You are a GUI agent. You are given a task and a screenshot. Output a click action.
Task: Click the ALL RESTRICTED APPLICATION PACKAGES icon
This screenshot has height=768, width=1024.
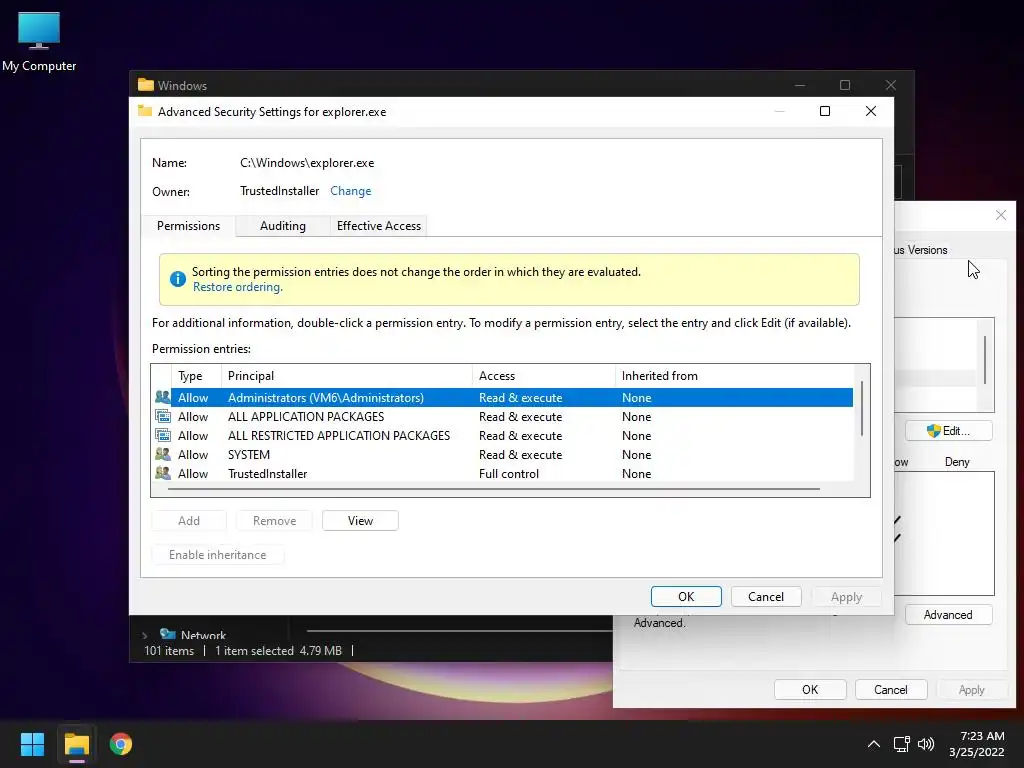[163, 435]
